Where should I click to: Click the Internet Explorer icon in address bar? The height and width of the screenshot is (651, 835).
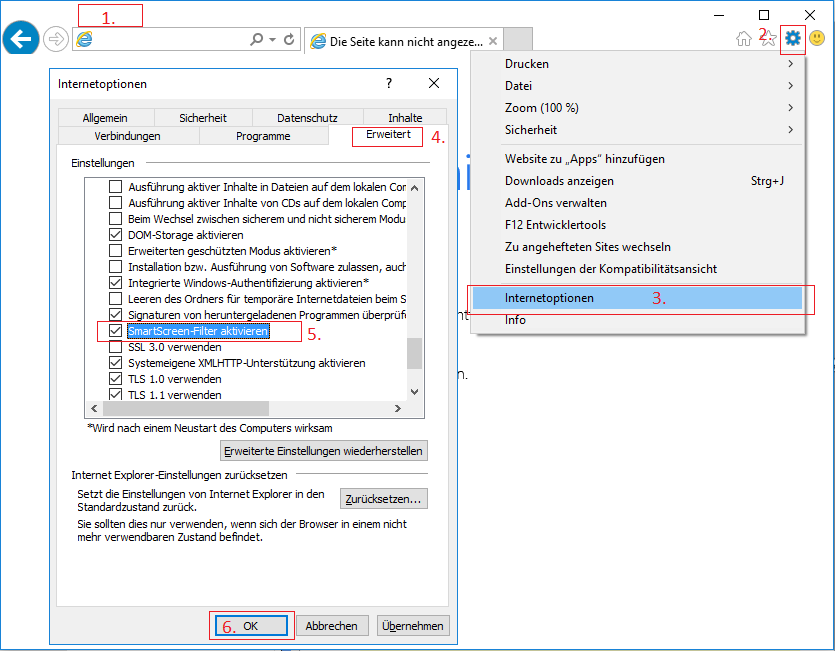(84, 39)
